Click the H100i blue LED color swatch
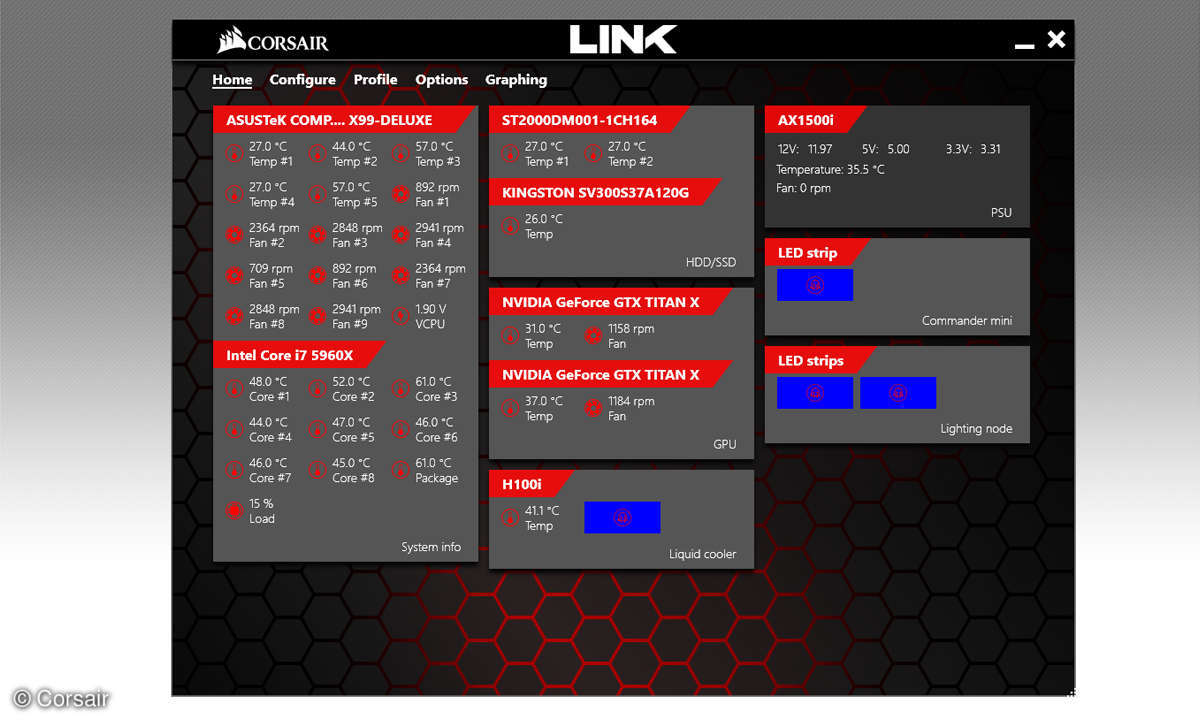 pos(622,517)
